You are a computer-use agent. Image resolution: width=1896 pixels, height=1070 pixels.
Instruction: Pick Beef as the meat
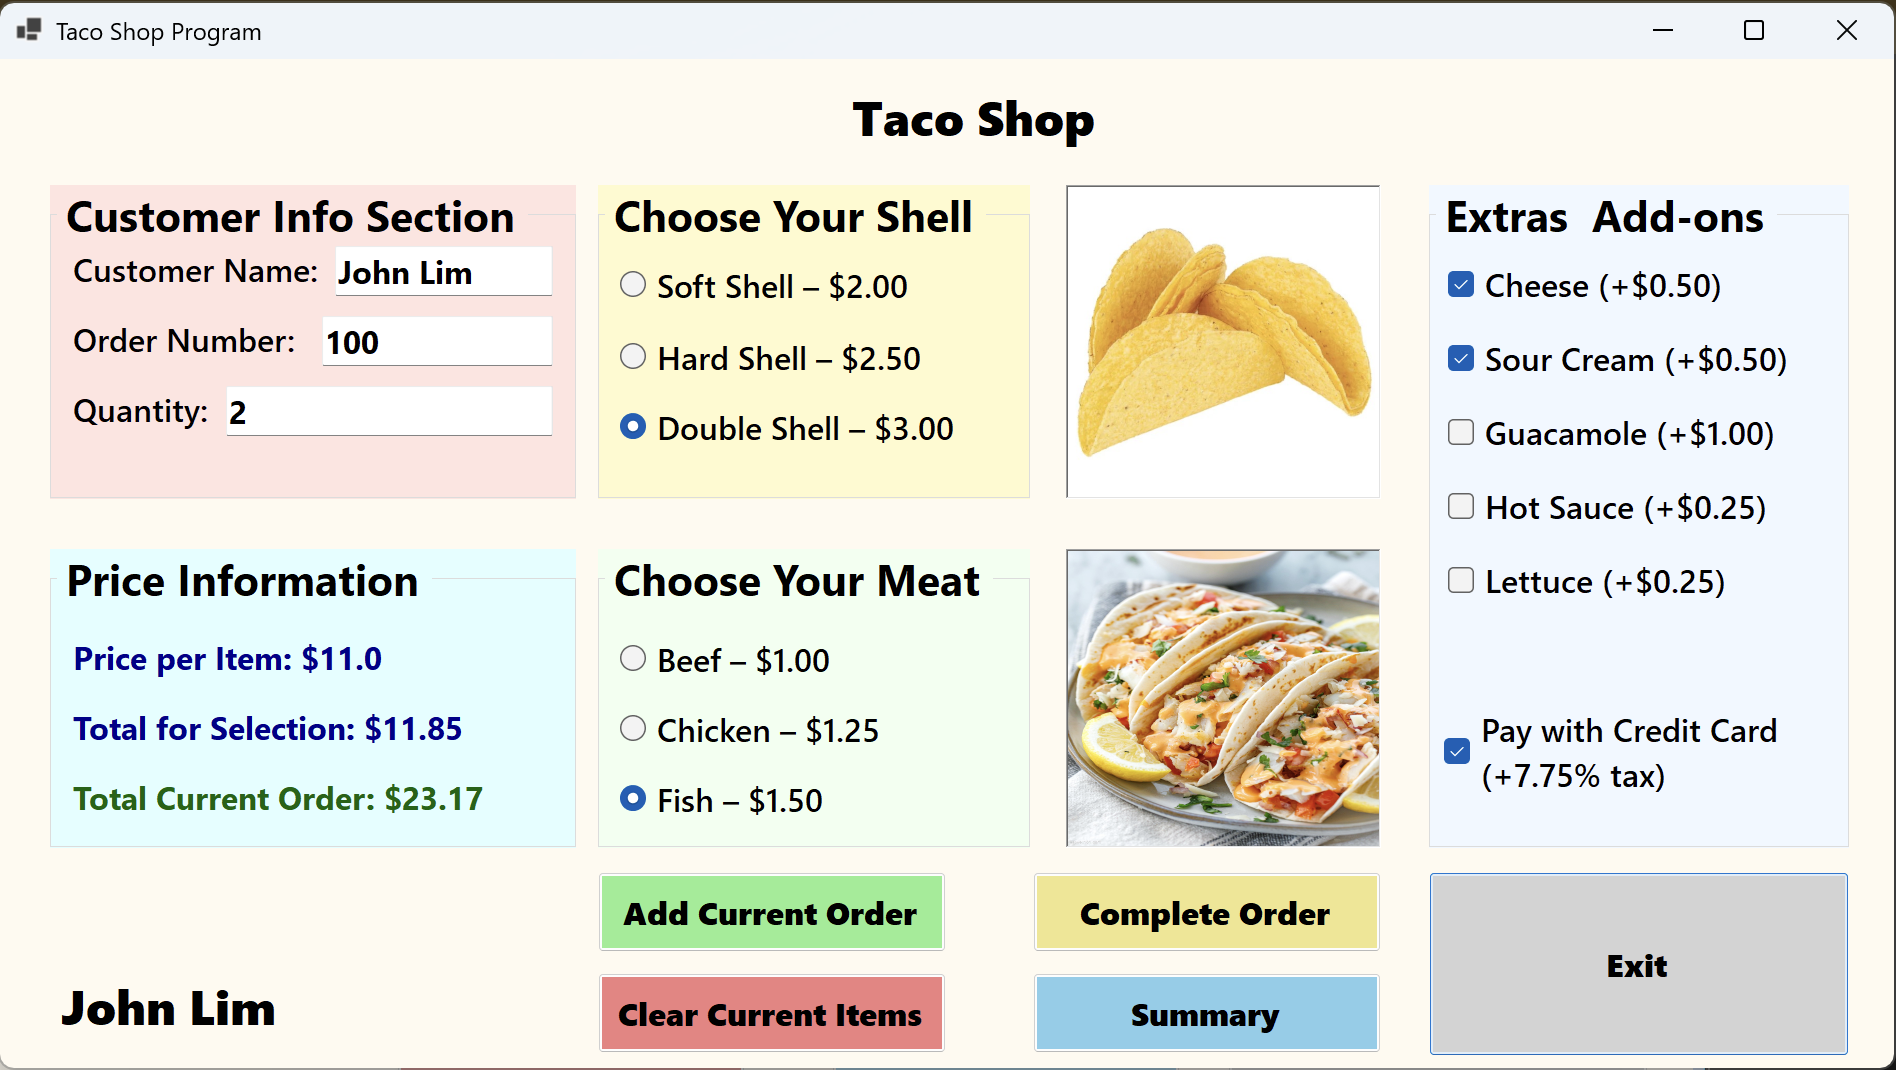(633, 659)
